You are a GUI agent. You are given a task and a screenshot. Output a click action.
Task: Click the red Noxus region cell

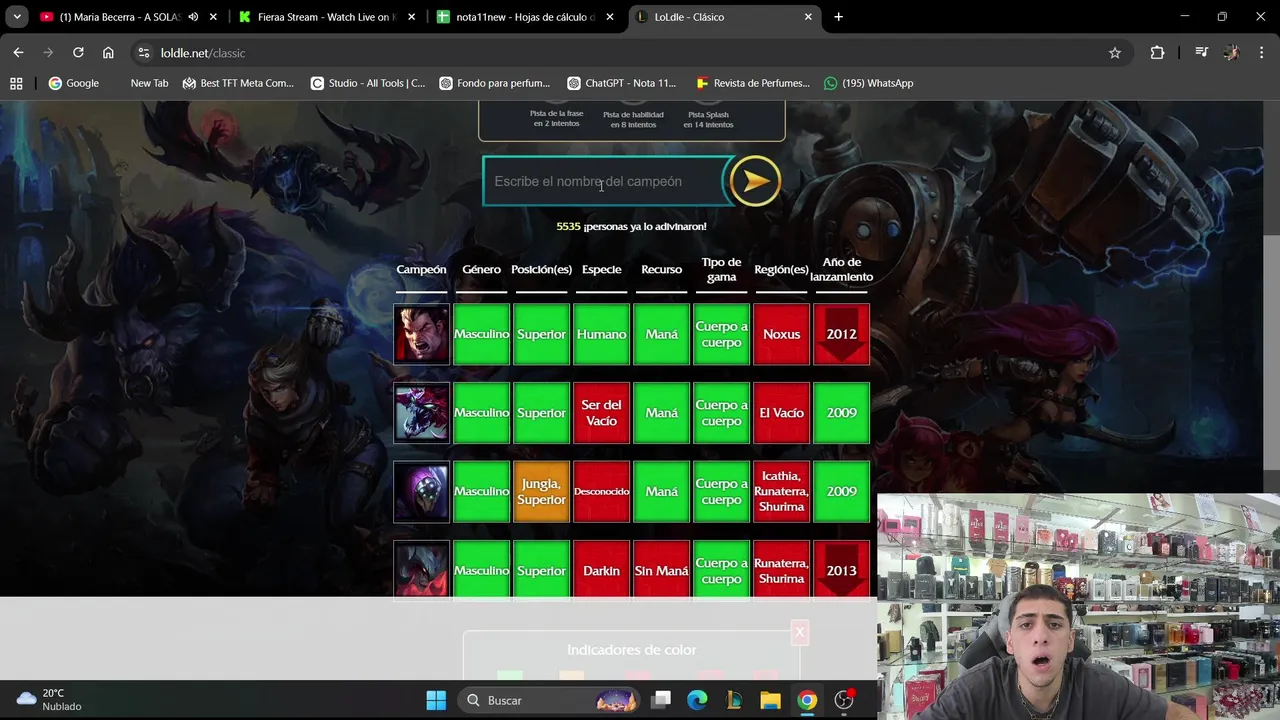(781, 334)
